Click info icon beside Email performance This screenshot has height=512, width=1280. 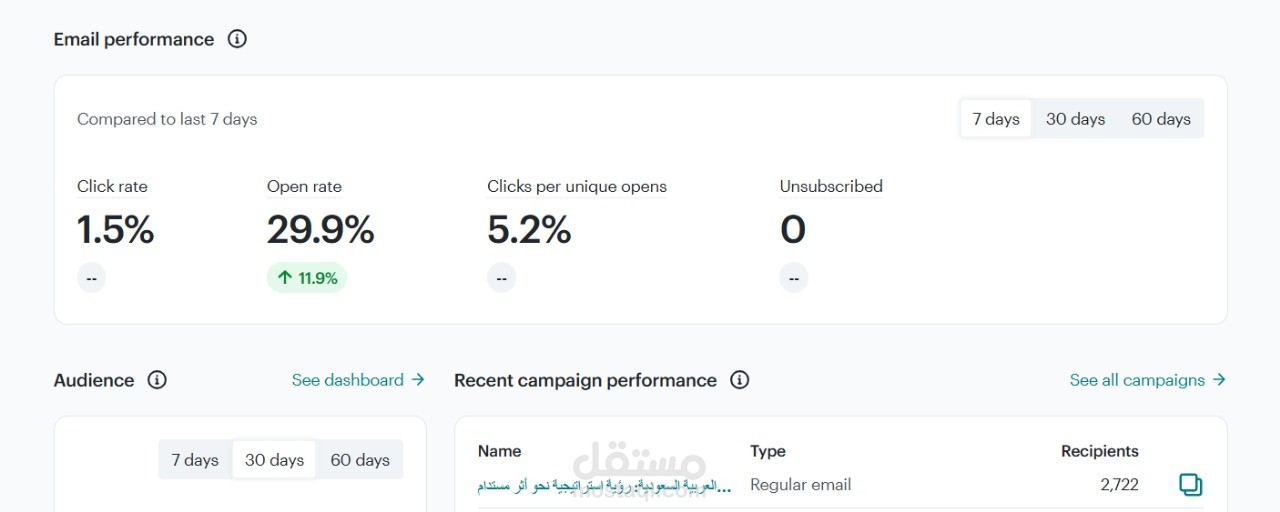(x=237, y=39)
